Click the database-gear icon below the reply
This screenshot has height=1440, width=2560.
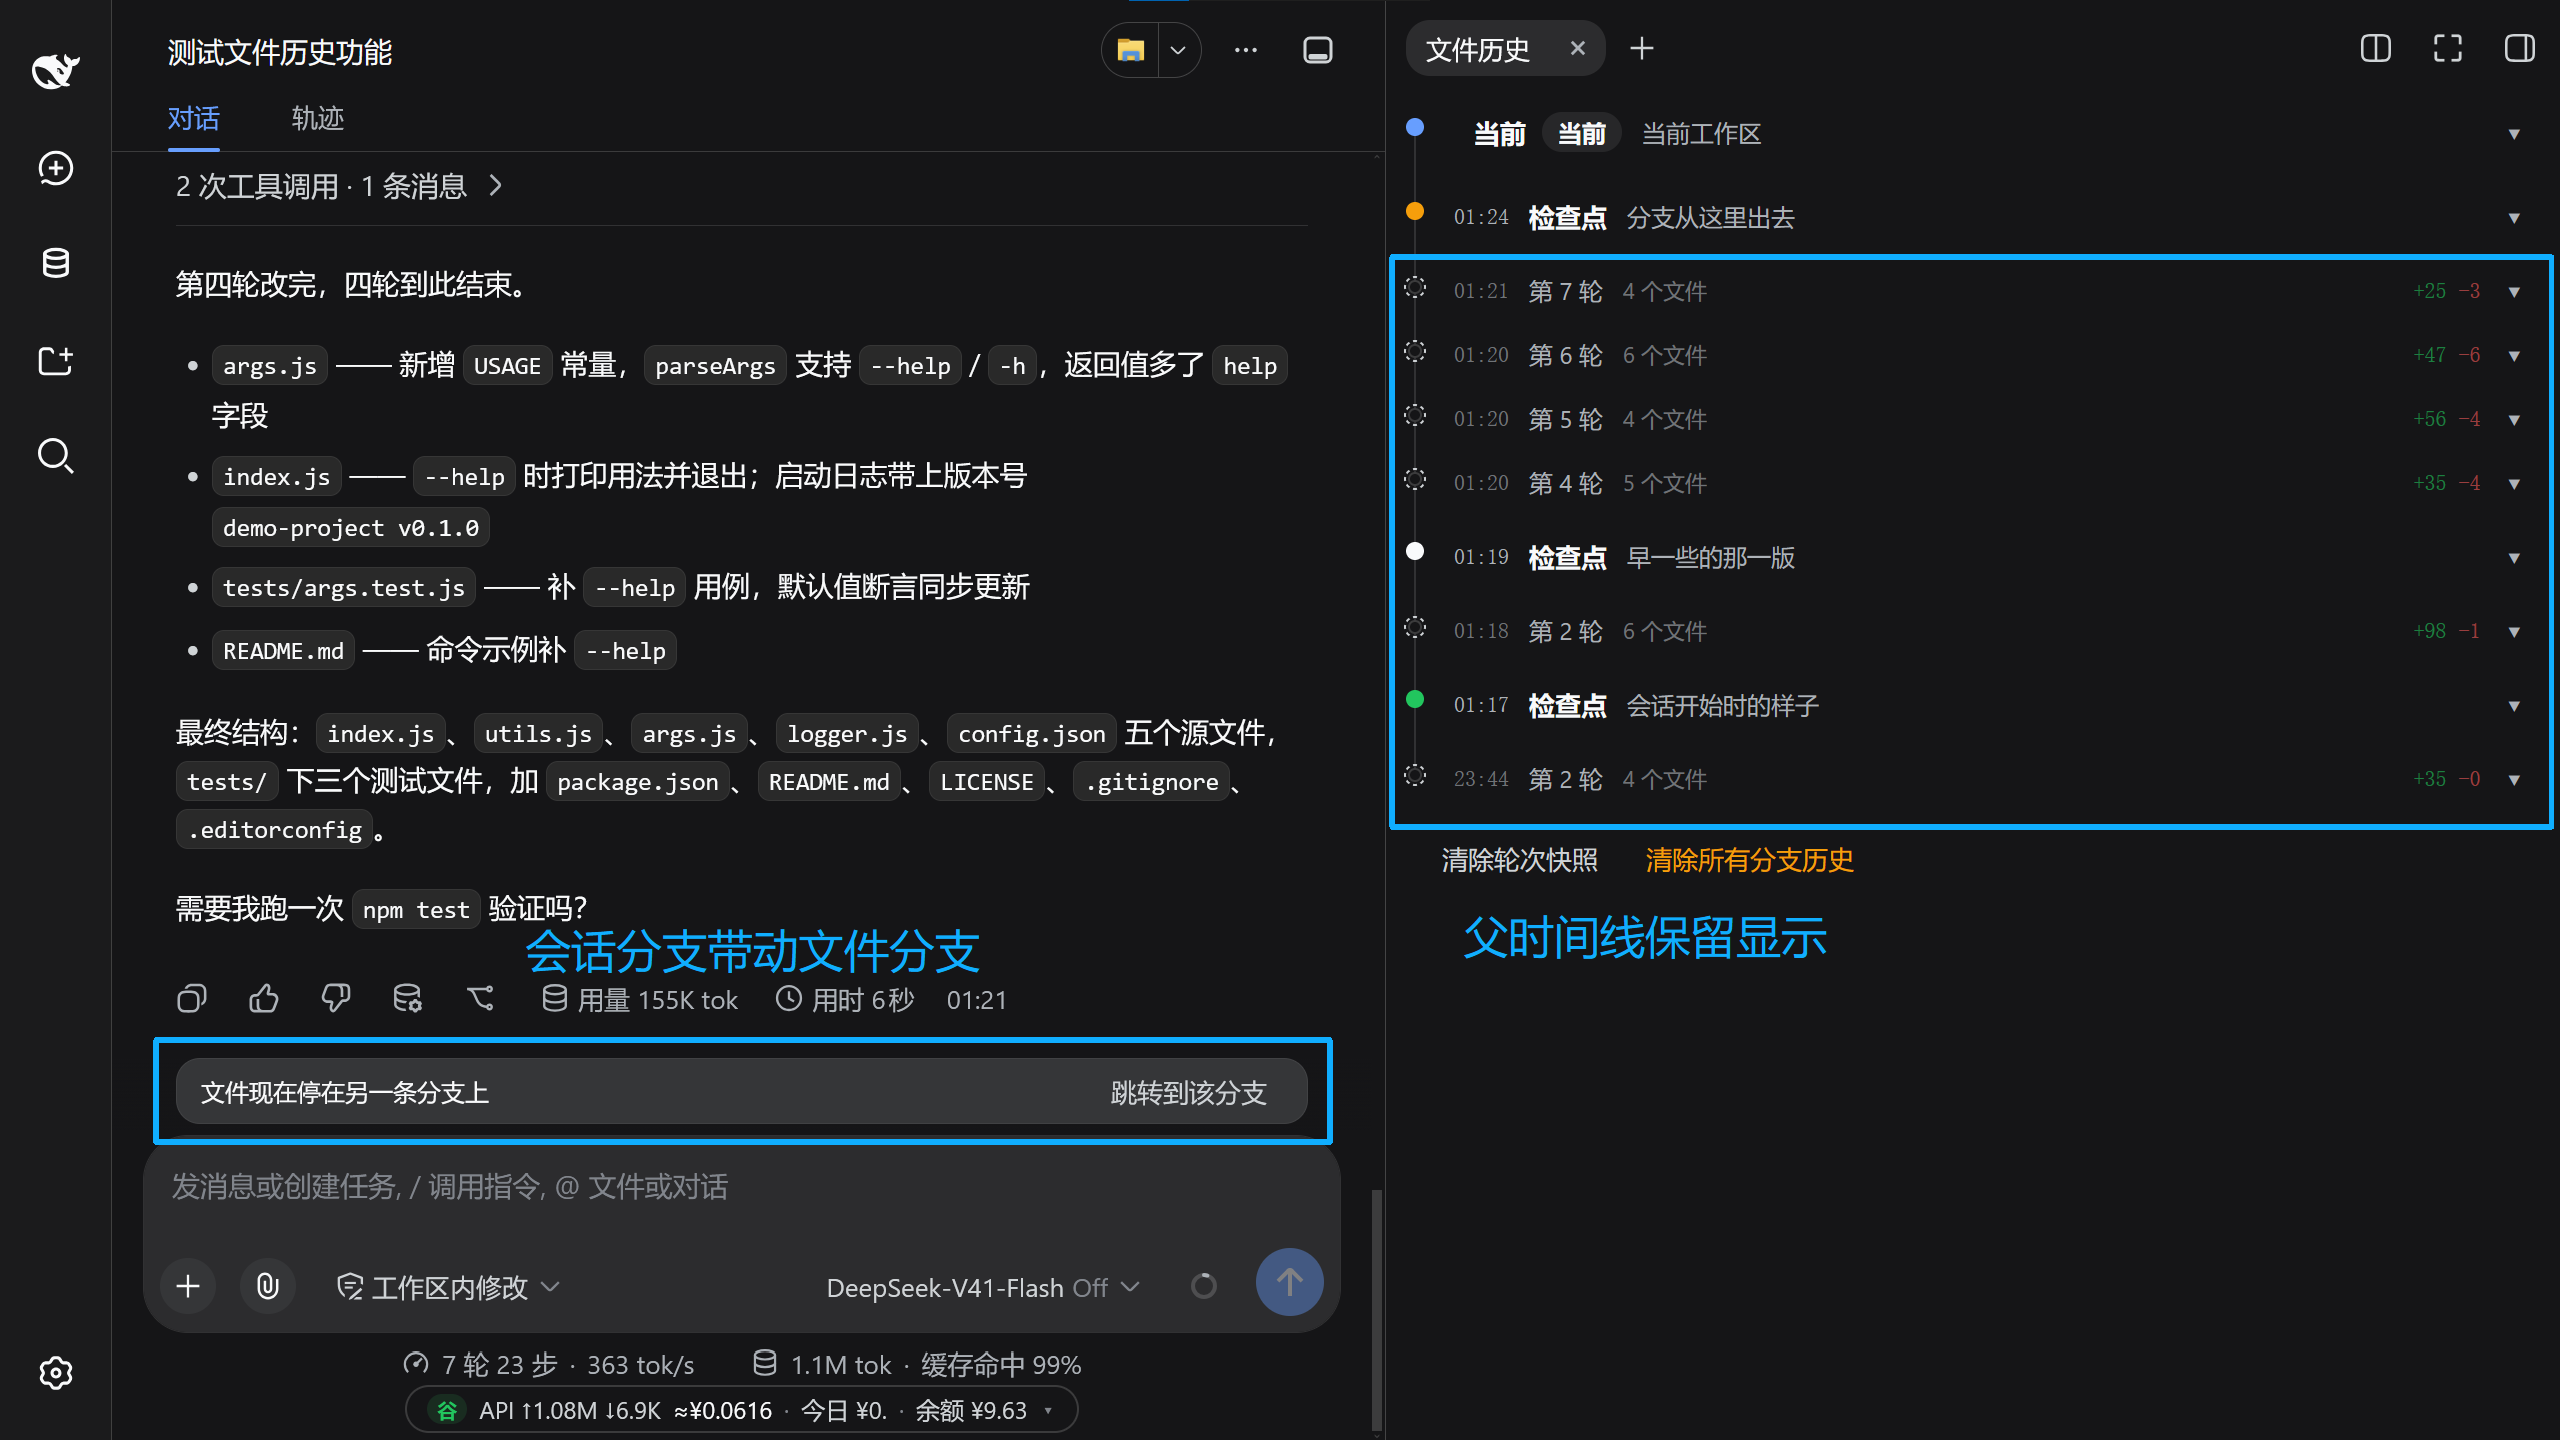[x=408, y=999]
